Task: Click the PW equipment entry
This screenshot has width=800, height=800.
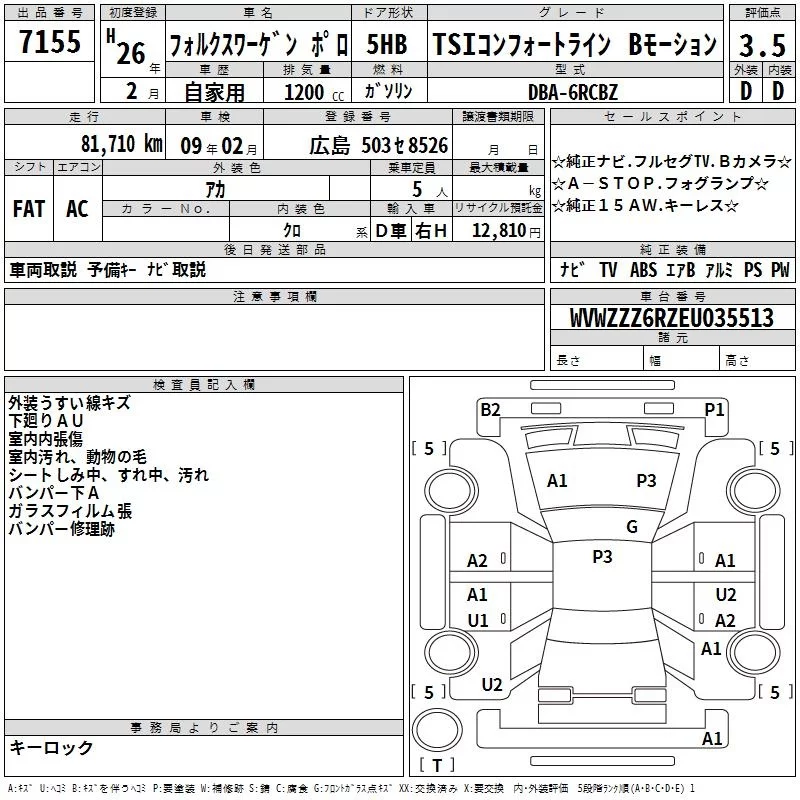Action: (780, 269)
